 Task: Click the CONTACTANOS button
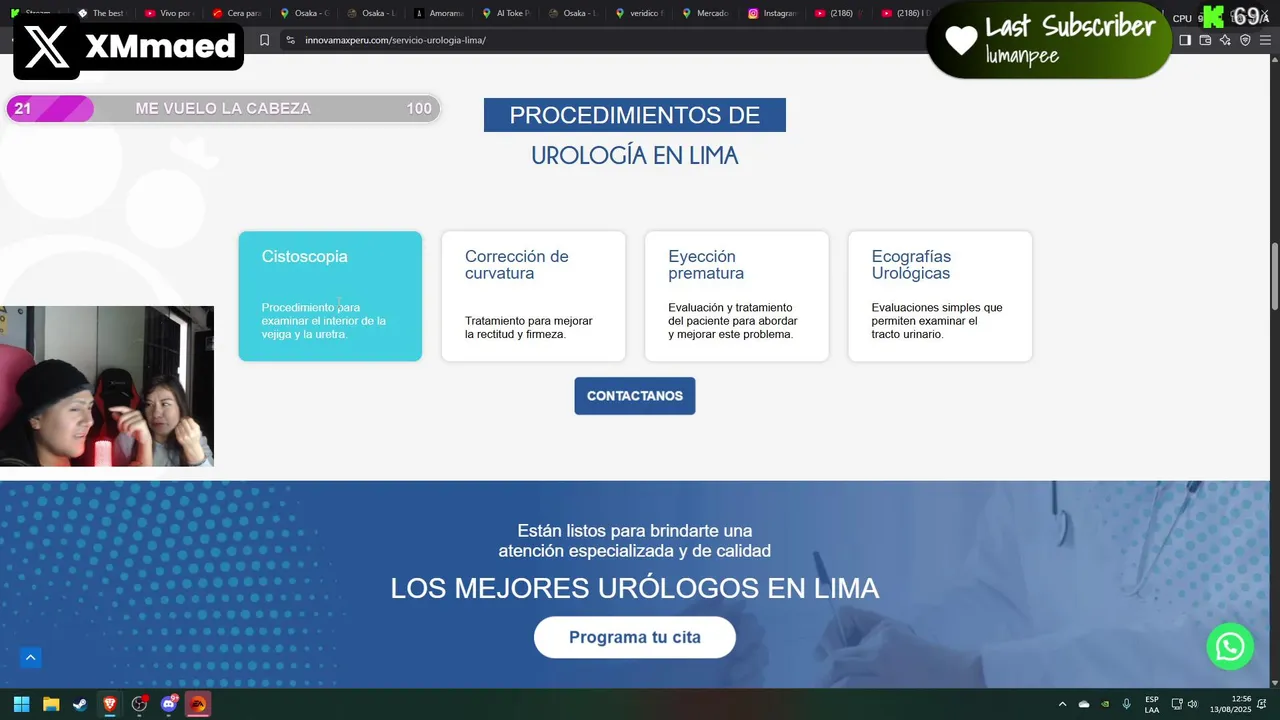[635, 396]
